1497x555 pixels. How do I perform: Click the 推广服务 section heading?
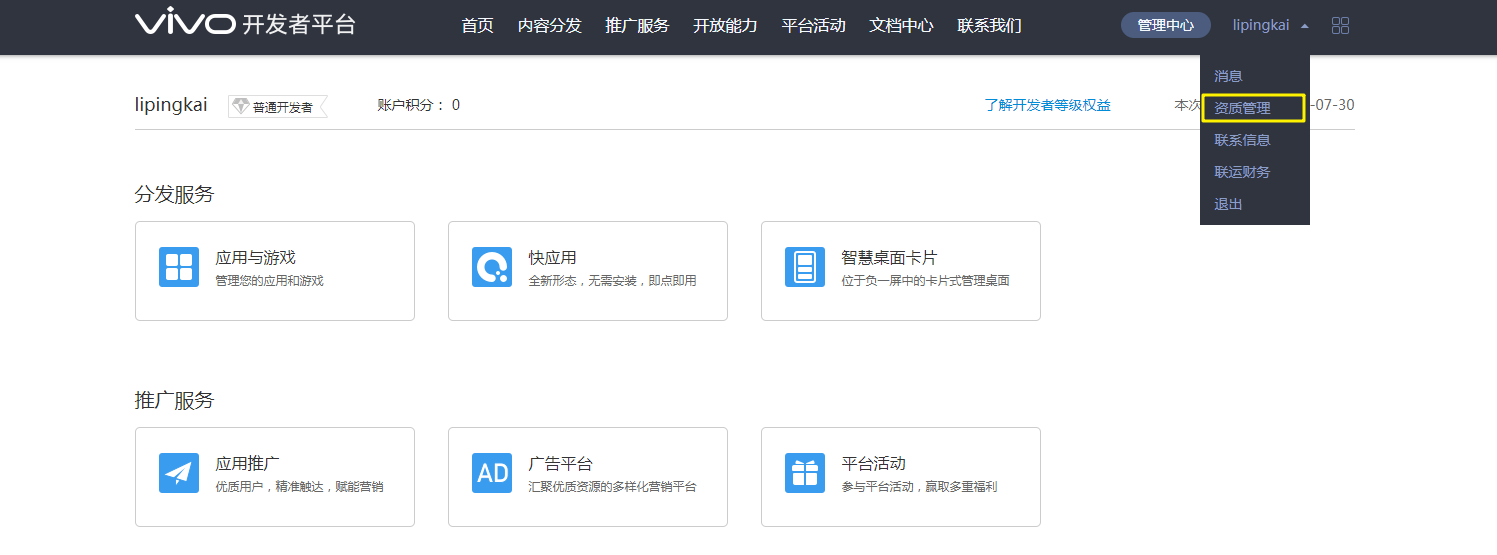point(174,400)
